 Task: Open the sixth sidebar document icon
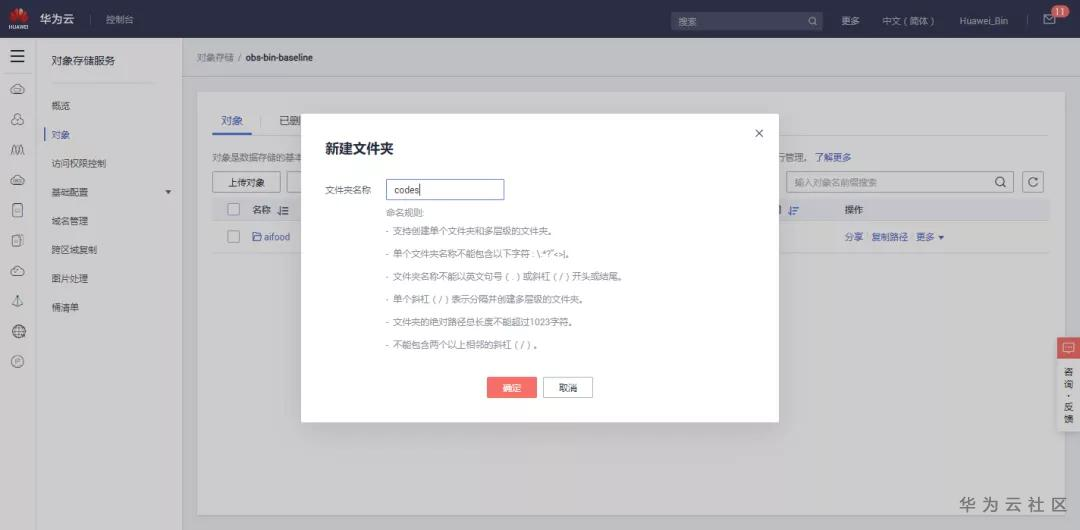[x=18, y=241]
